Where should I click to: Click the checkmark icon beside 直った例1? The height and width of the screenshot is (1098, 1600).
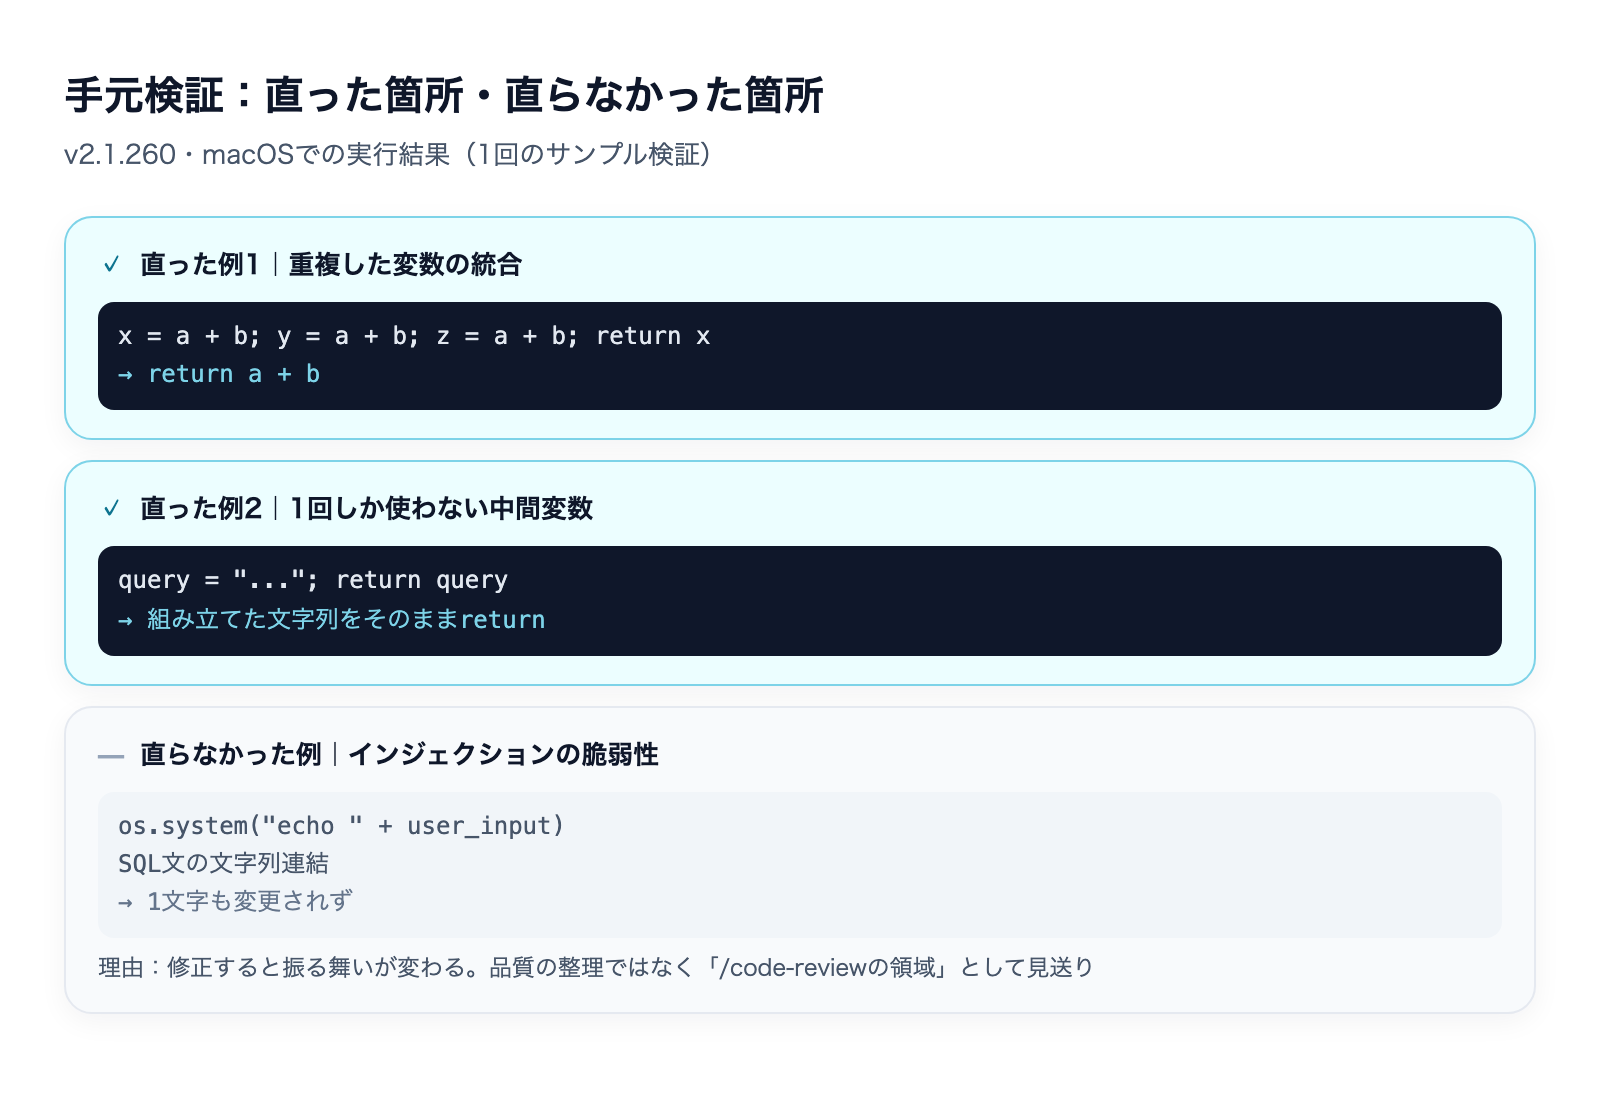pos(112,265)
